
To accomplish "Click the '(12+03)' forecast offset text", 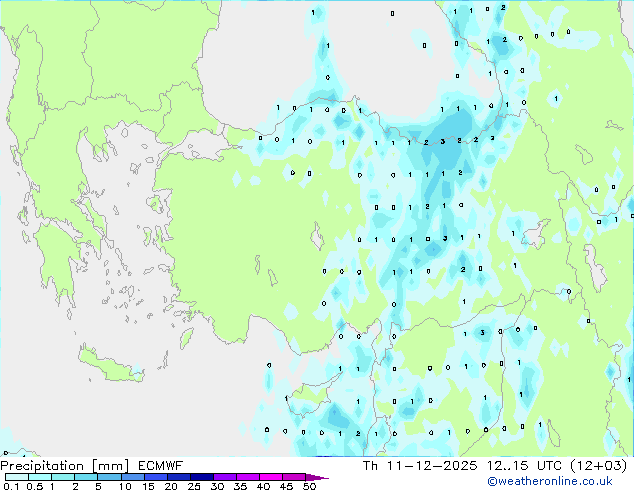I will point(598,466).
